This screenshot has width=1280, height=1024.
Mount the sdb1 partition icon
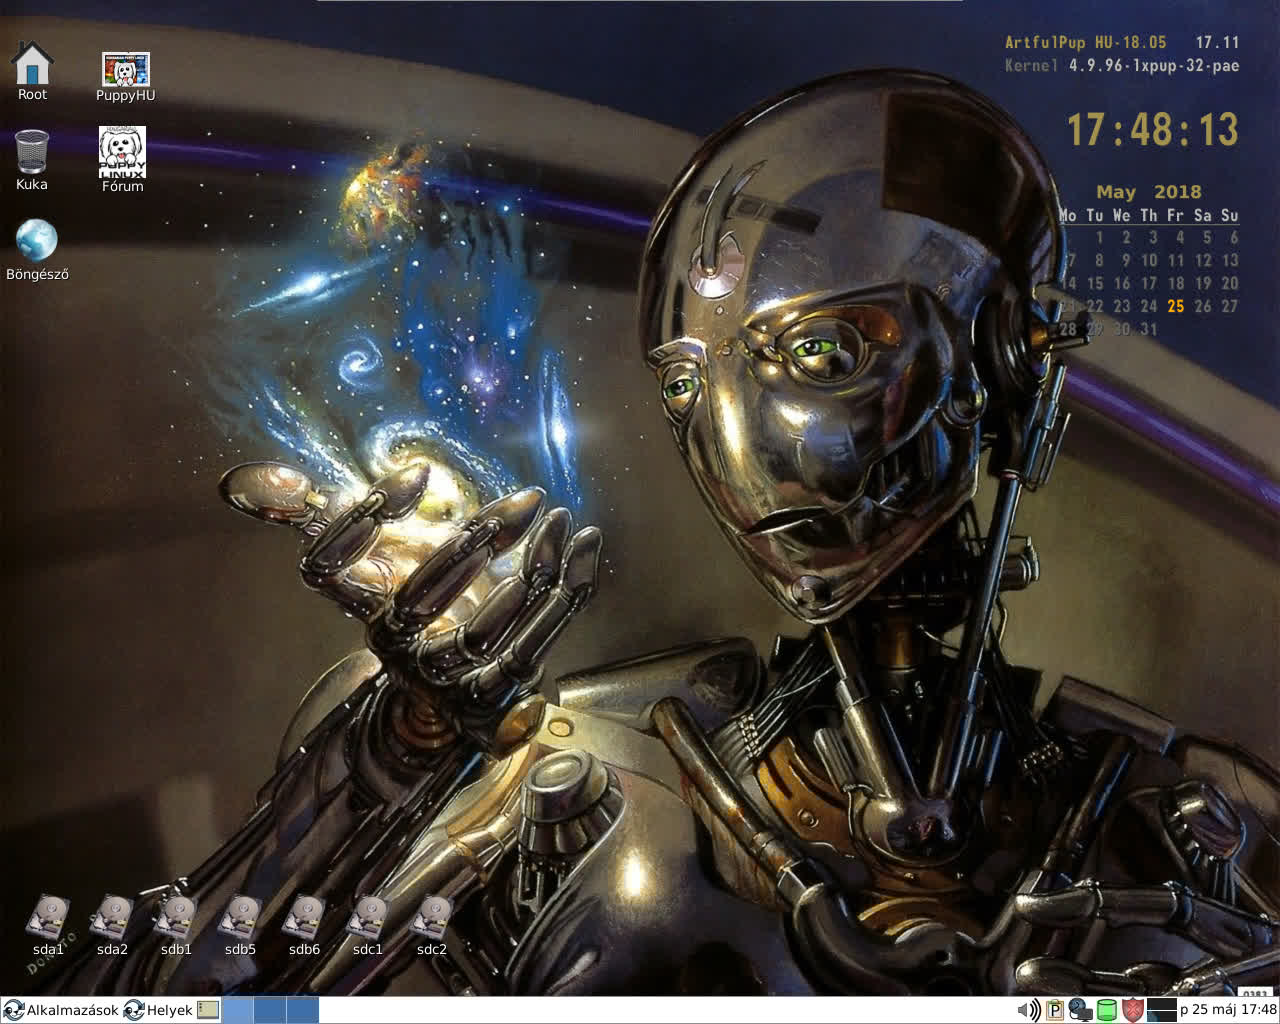[x=176, y=926]
